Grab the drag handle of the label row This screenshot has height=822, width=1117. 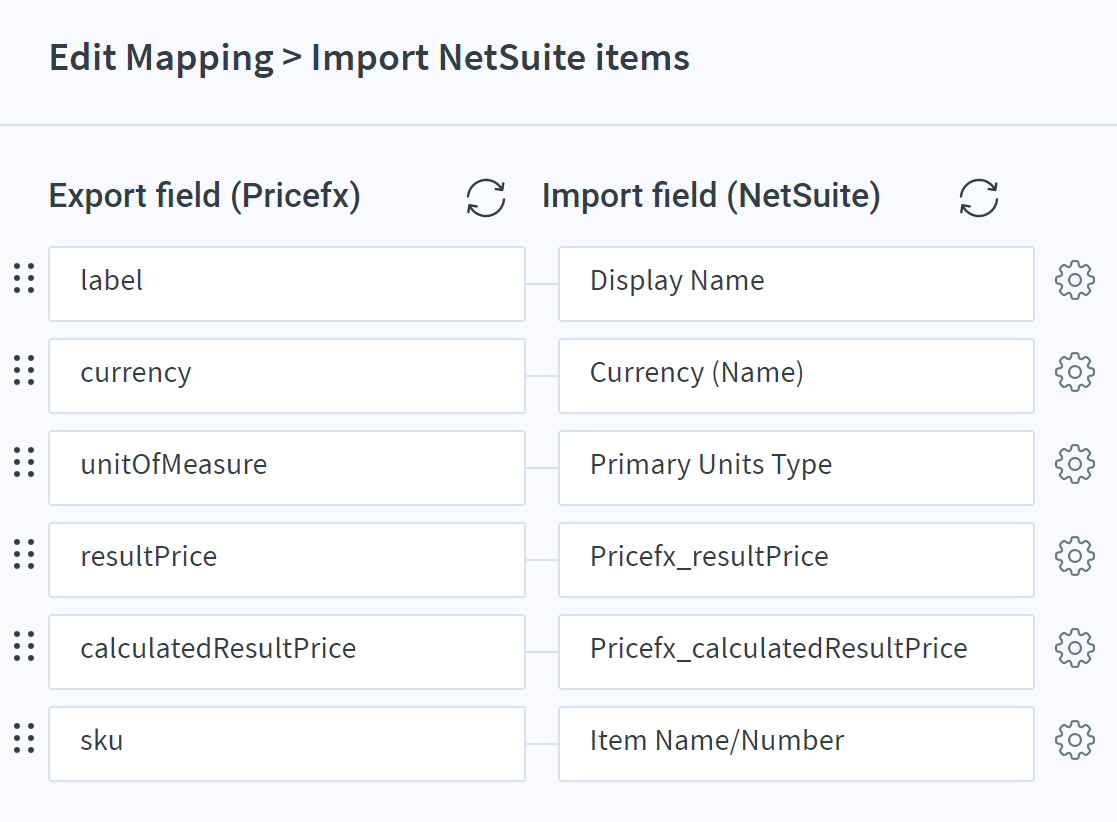click(24, 279)
